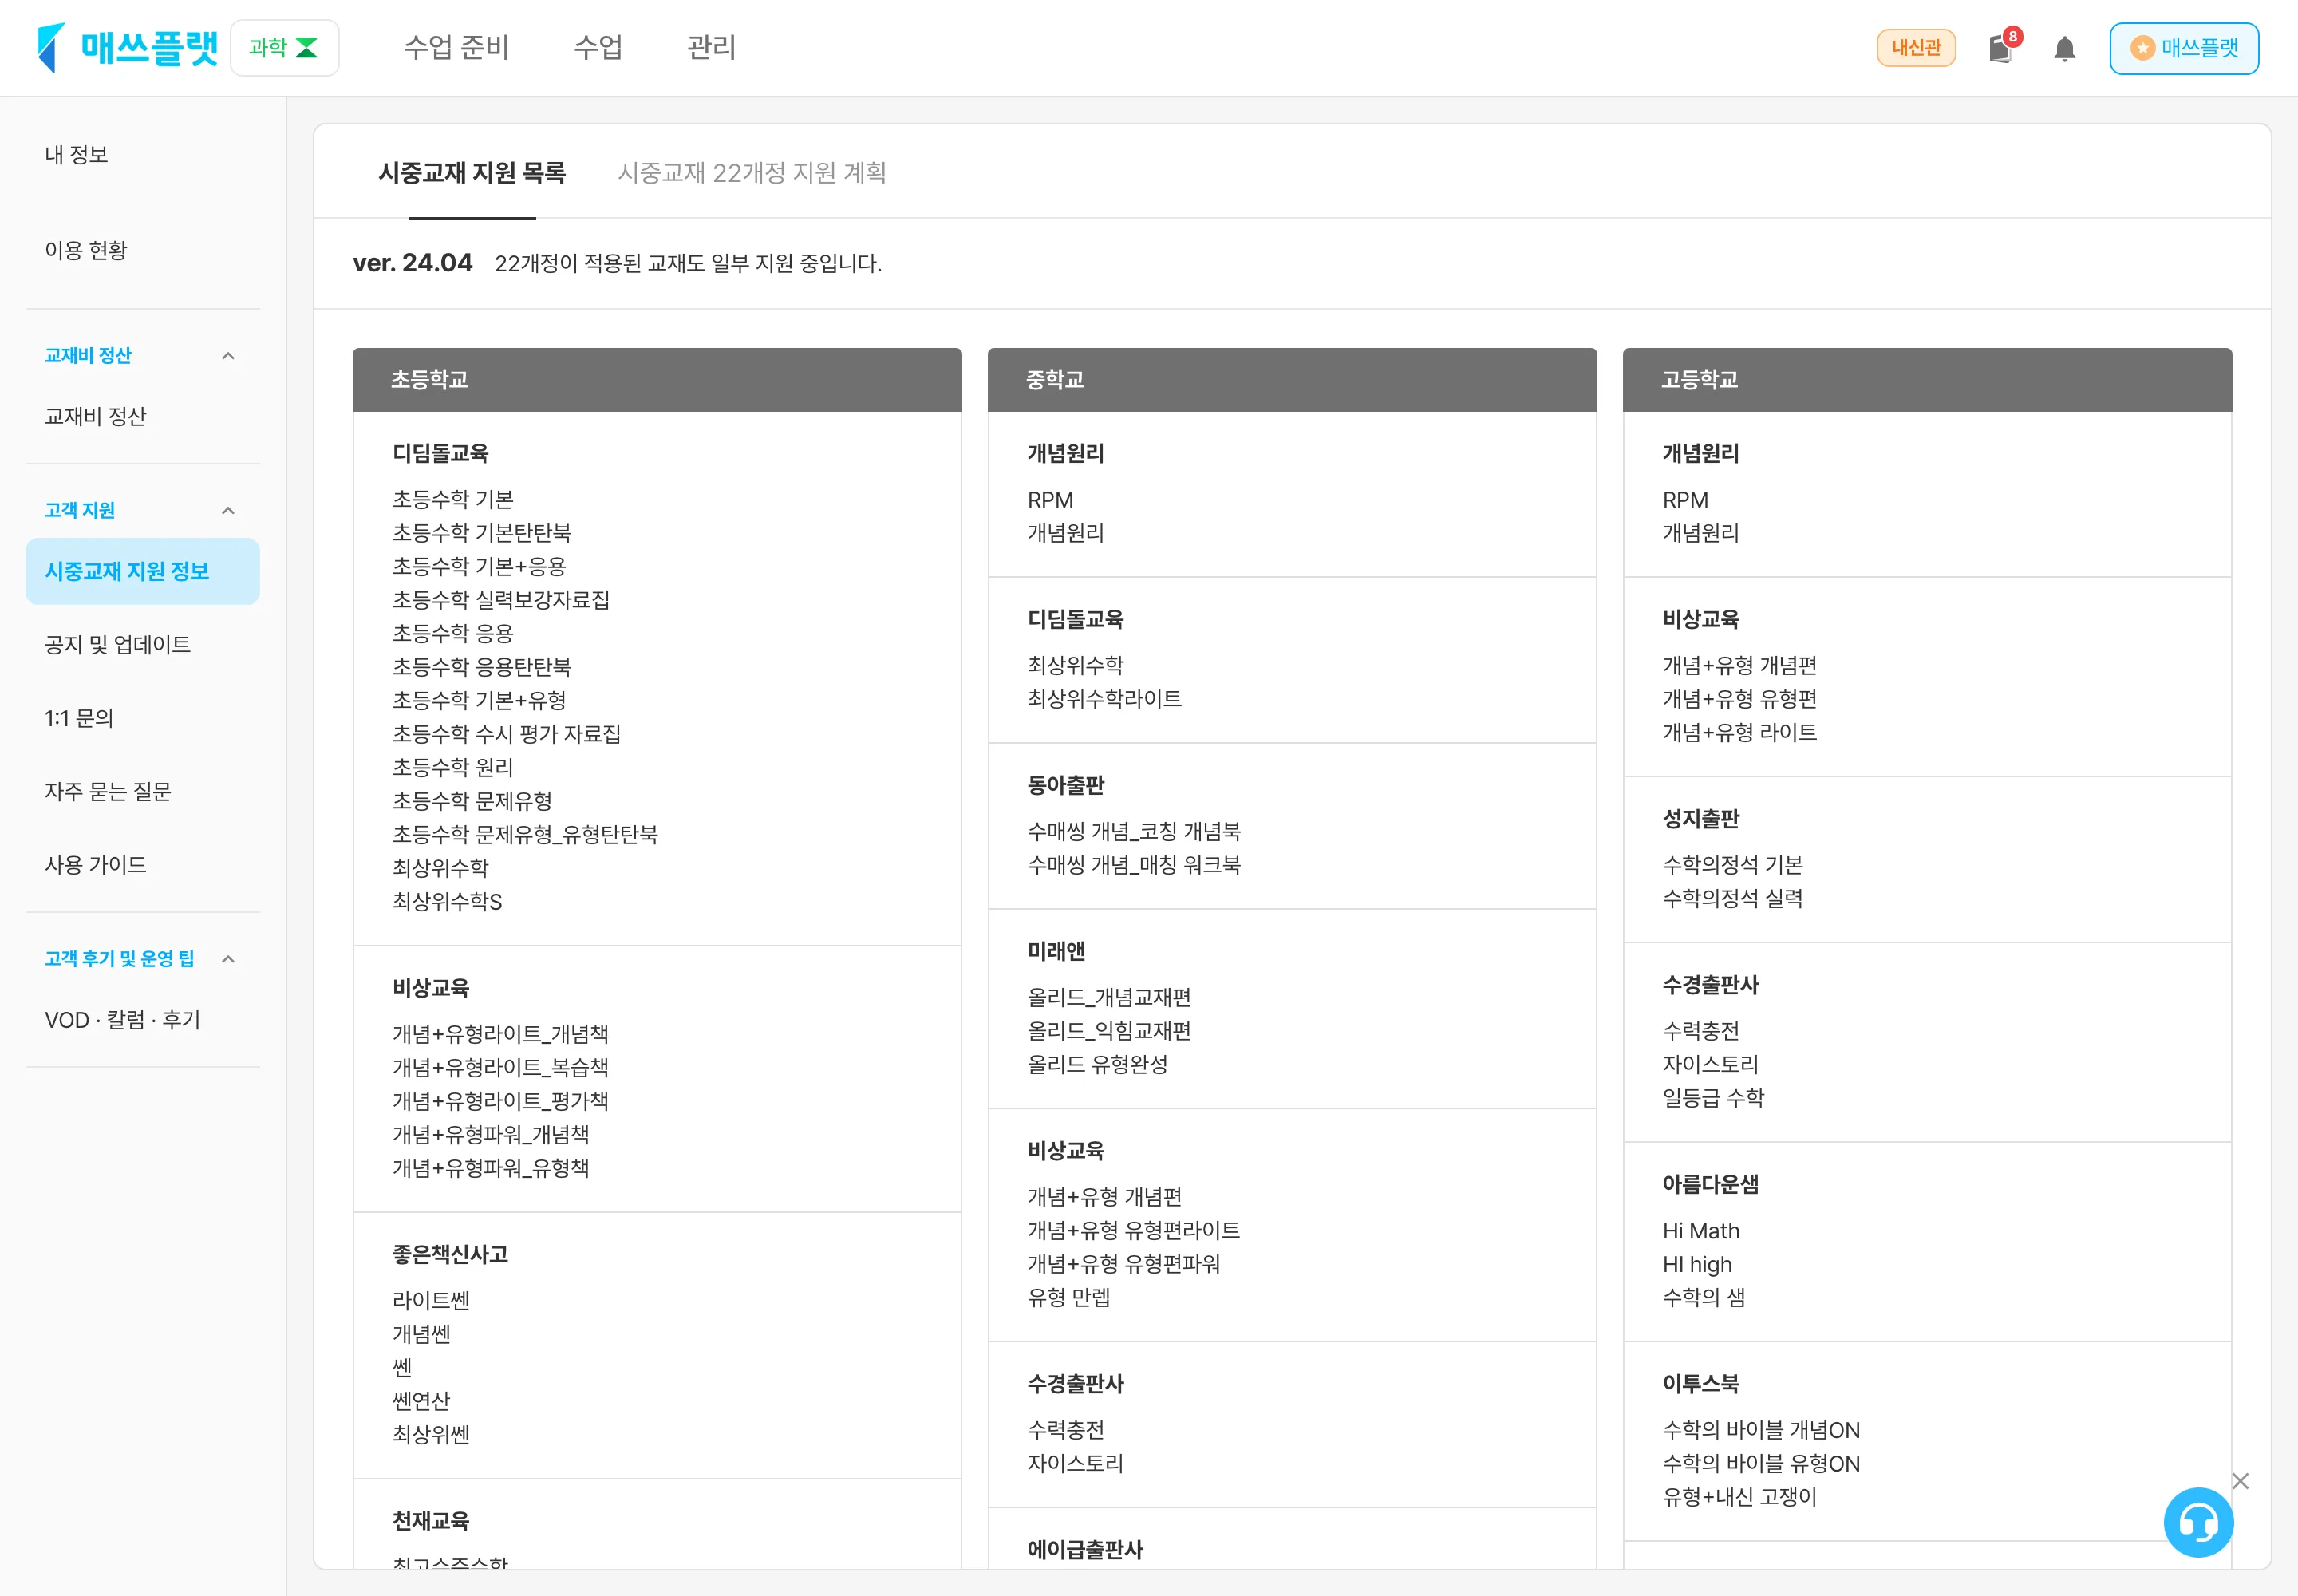Select 시중교재 지원 정보 in sidebar
Viewport: 2298px width, 1596px height.
click(x=142, y=571)
